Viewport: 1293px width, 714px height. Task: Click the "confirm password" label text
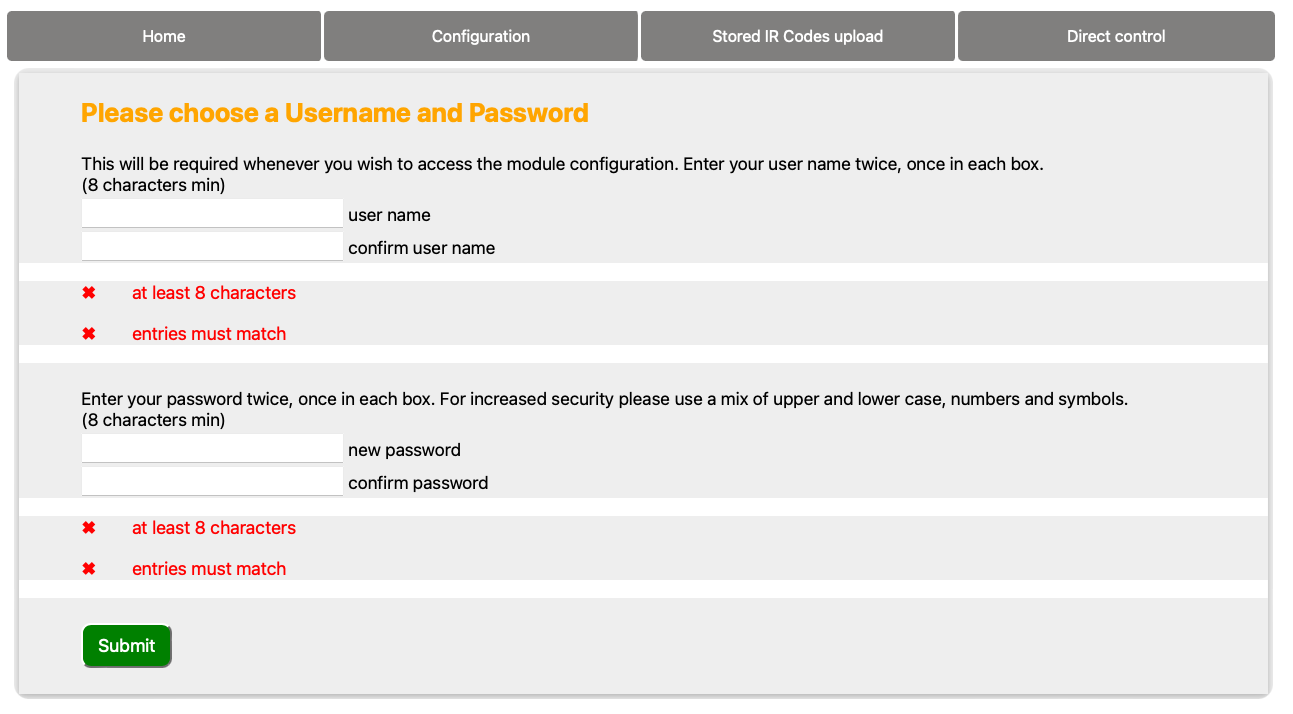418,483
